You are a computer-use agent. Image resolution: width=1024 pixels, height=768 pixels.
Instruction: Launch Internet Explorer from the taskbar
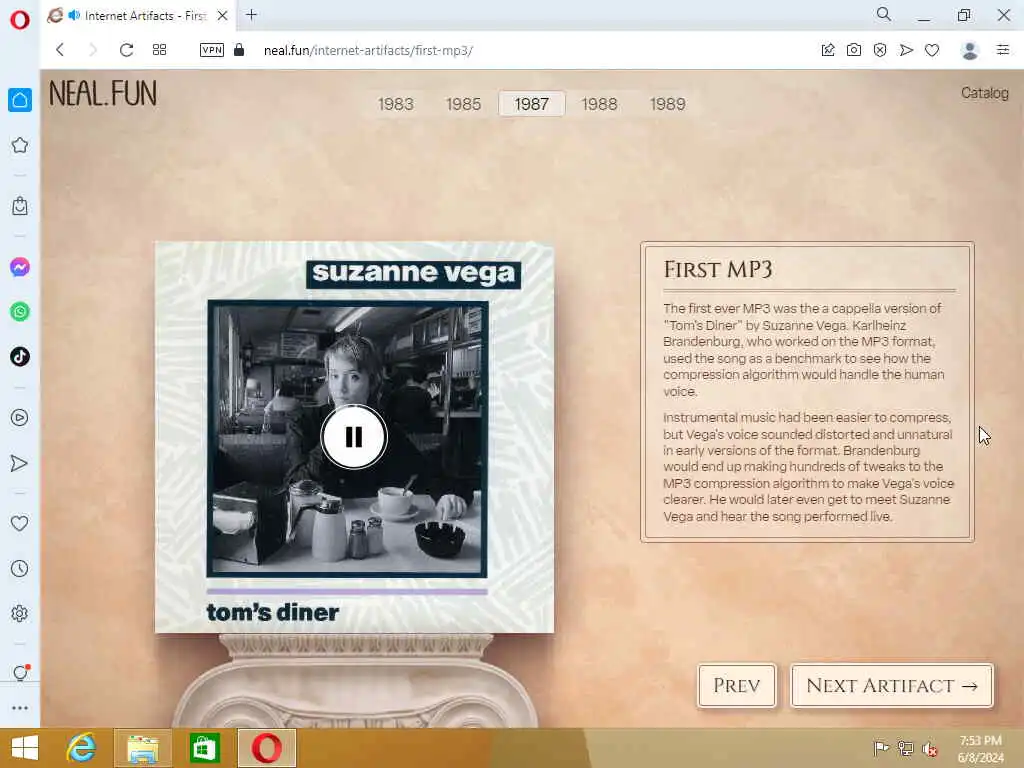click(81, 748)
